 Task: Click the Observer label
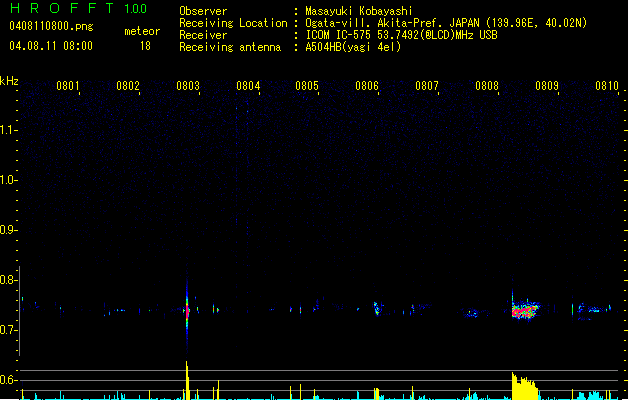203,11
